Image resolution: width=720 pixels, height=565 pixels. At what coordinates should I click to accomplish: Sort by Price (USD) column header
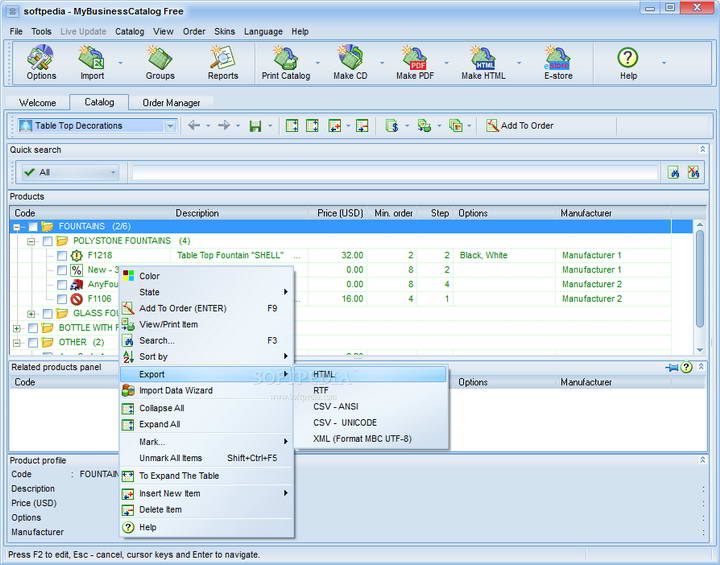point(340,213)
